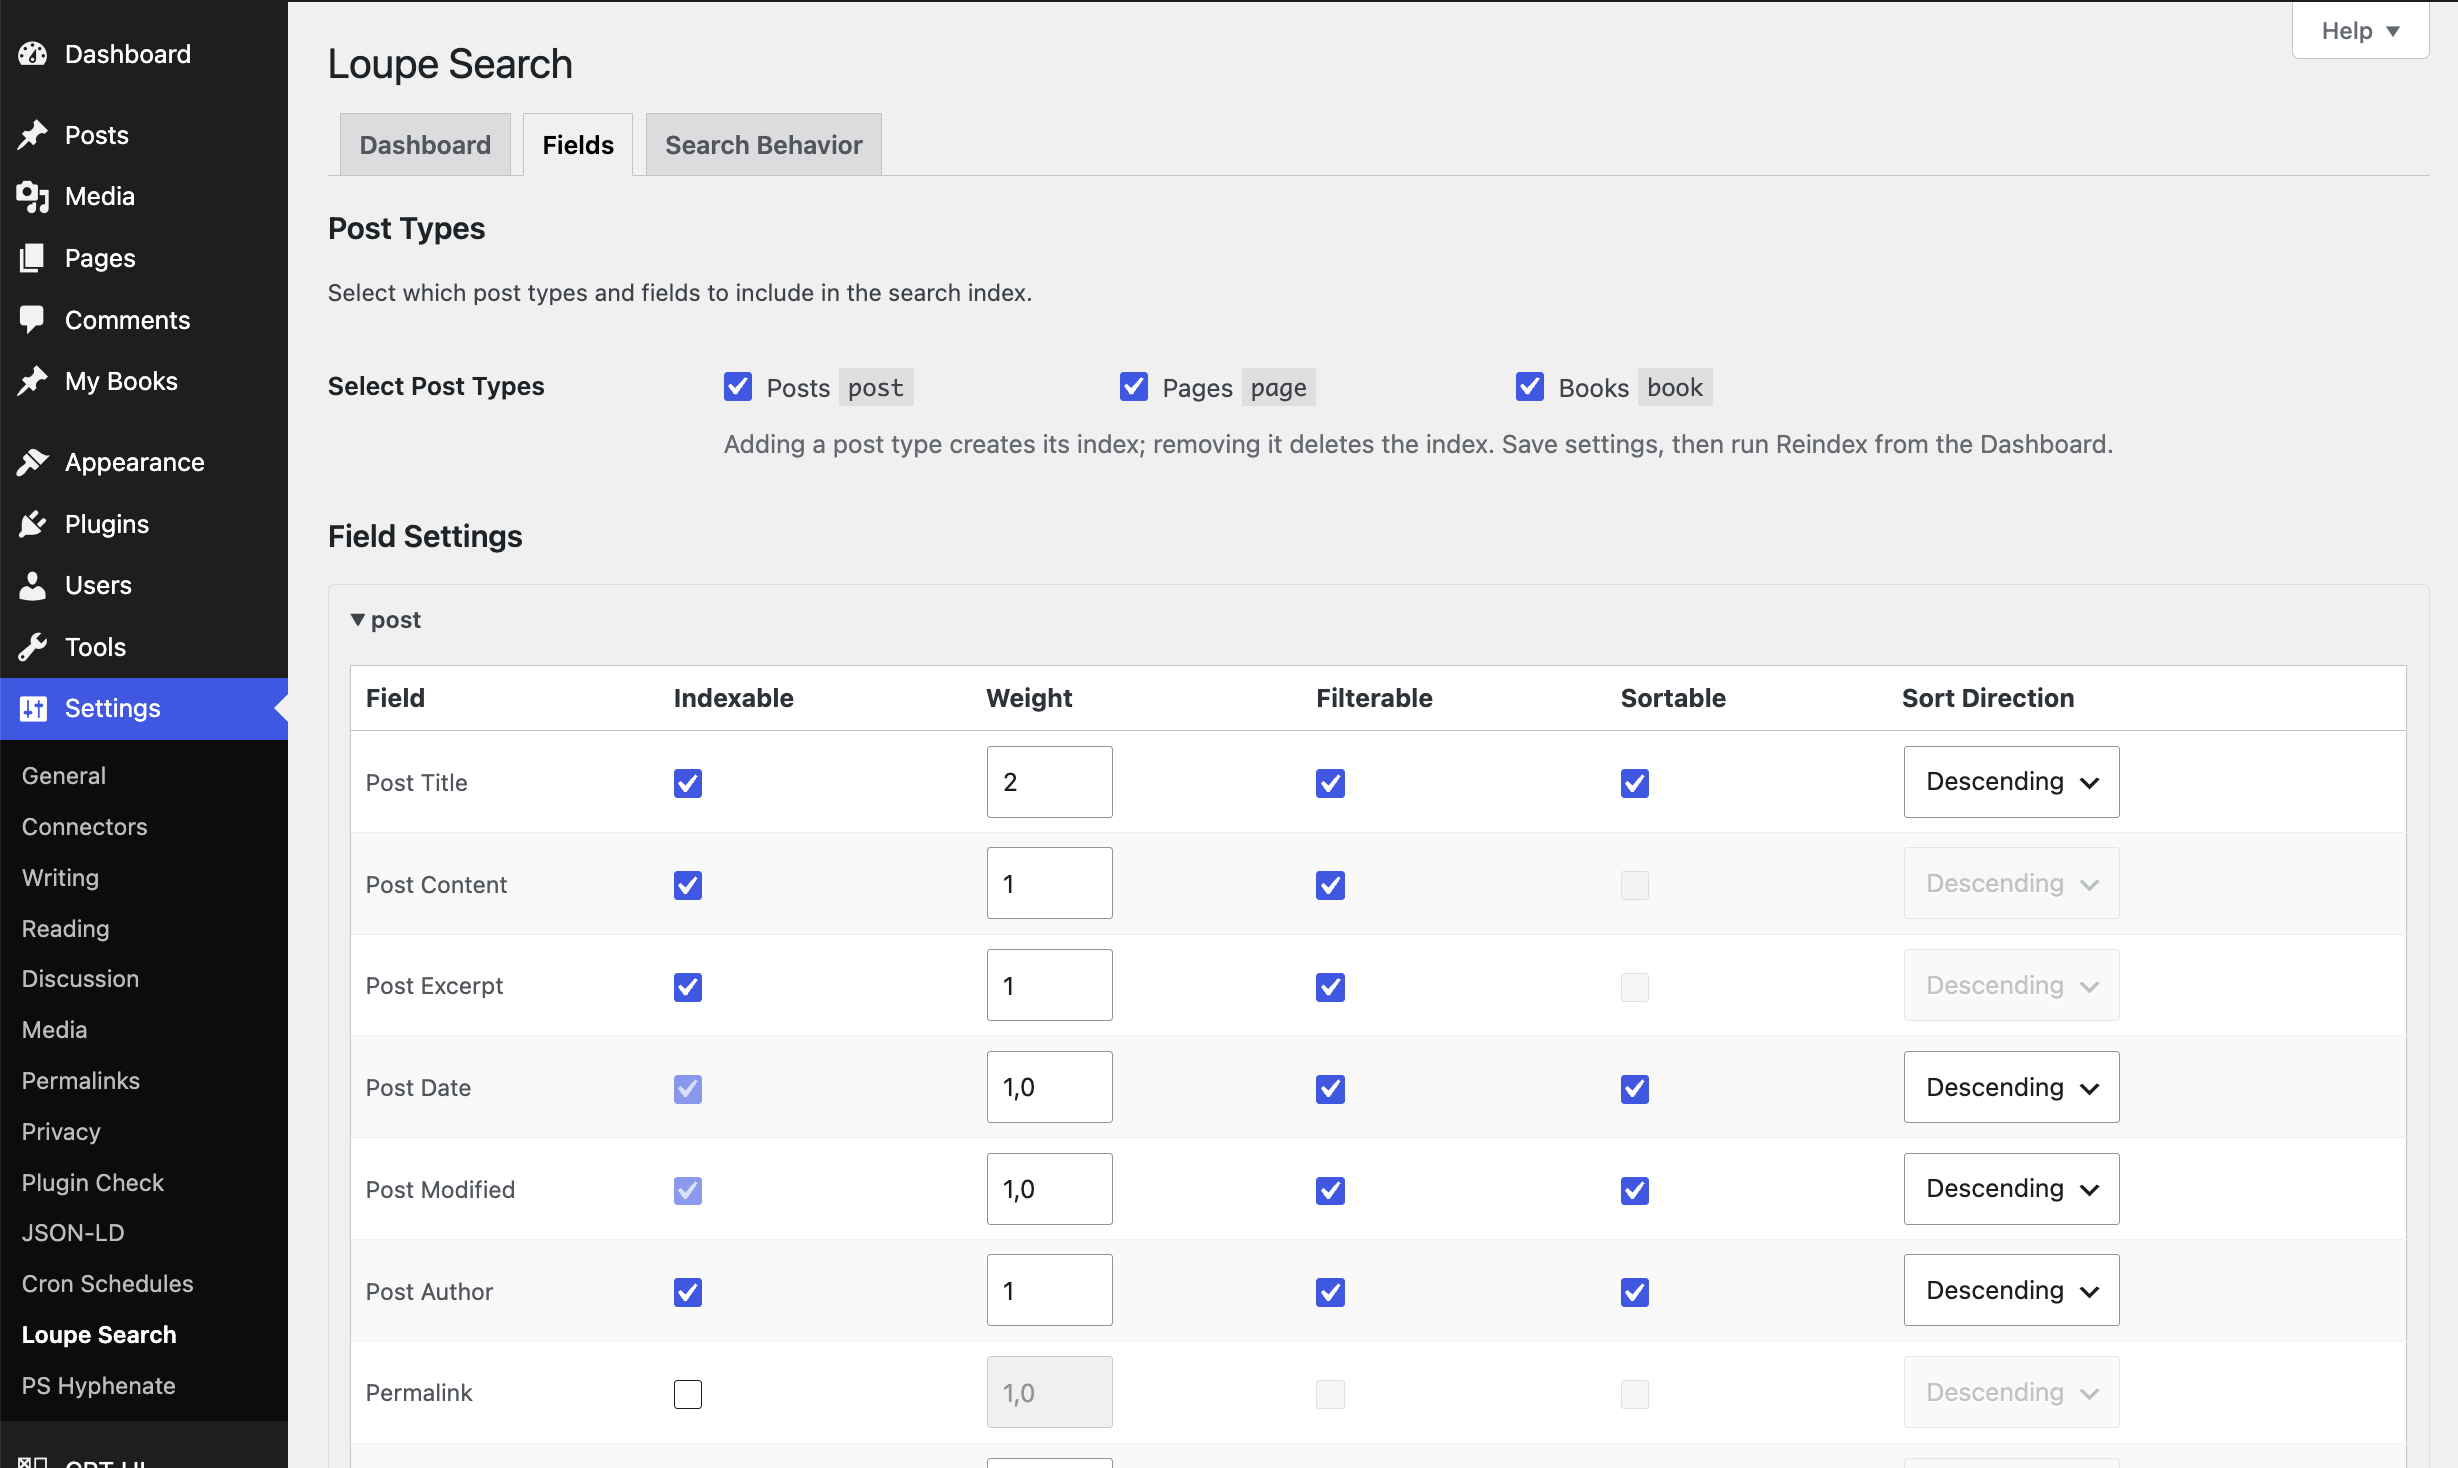
Task: Toggle Filterable for Post Excerpt
Action: (1330, 987)
